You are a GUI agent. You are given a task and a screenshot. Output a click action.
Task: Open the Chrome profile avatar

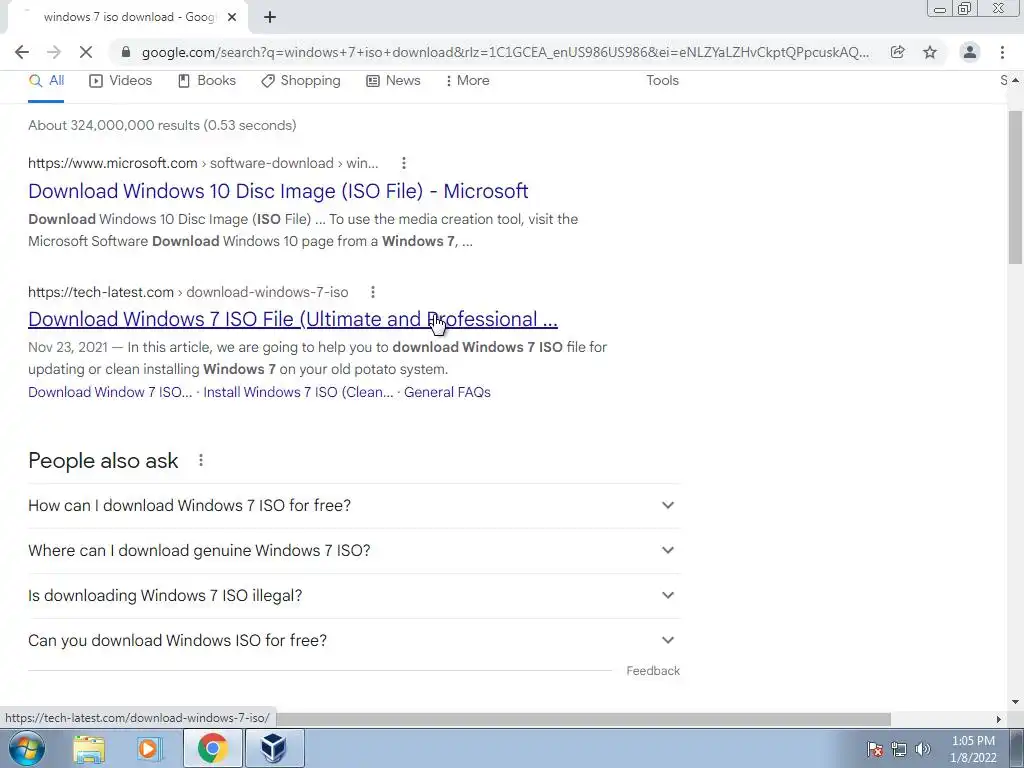click(970, 52)
